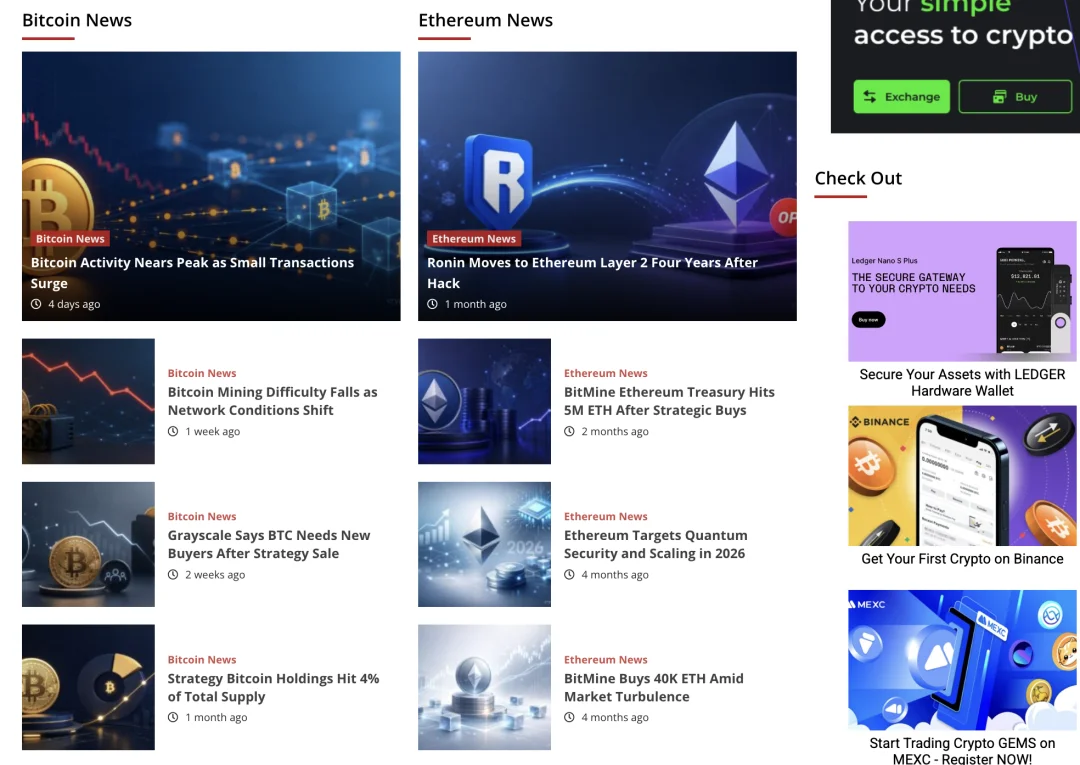
Task: Click the Buy button in crypto ad
Action: coord(1015,96)
